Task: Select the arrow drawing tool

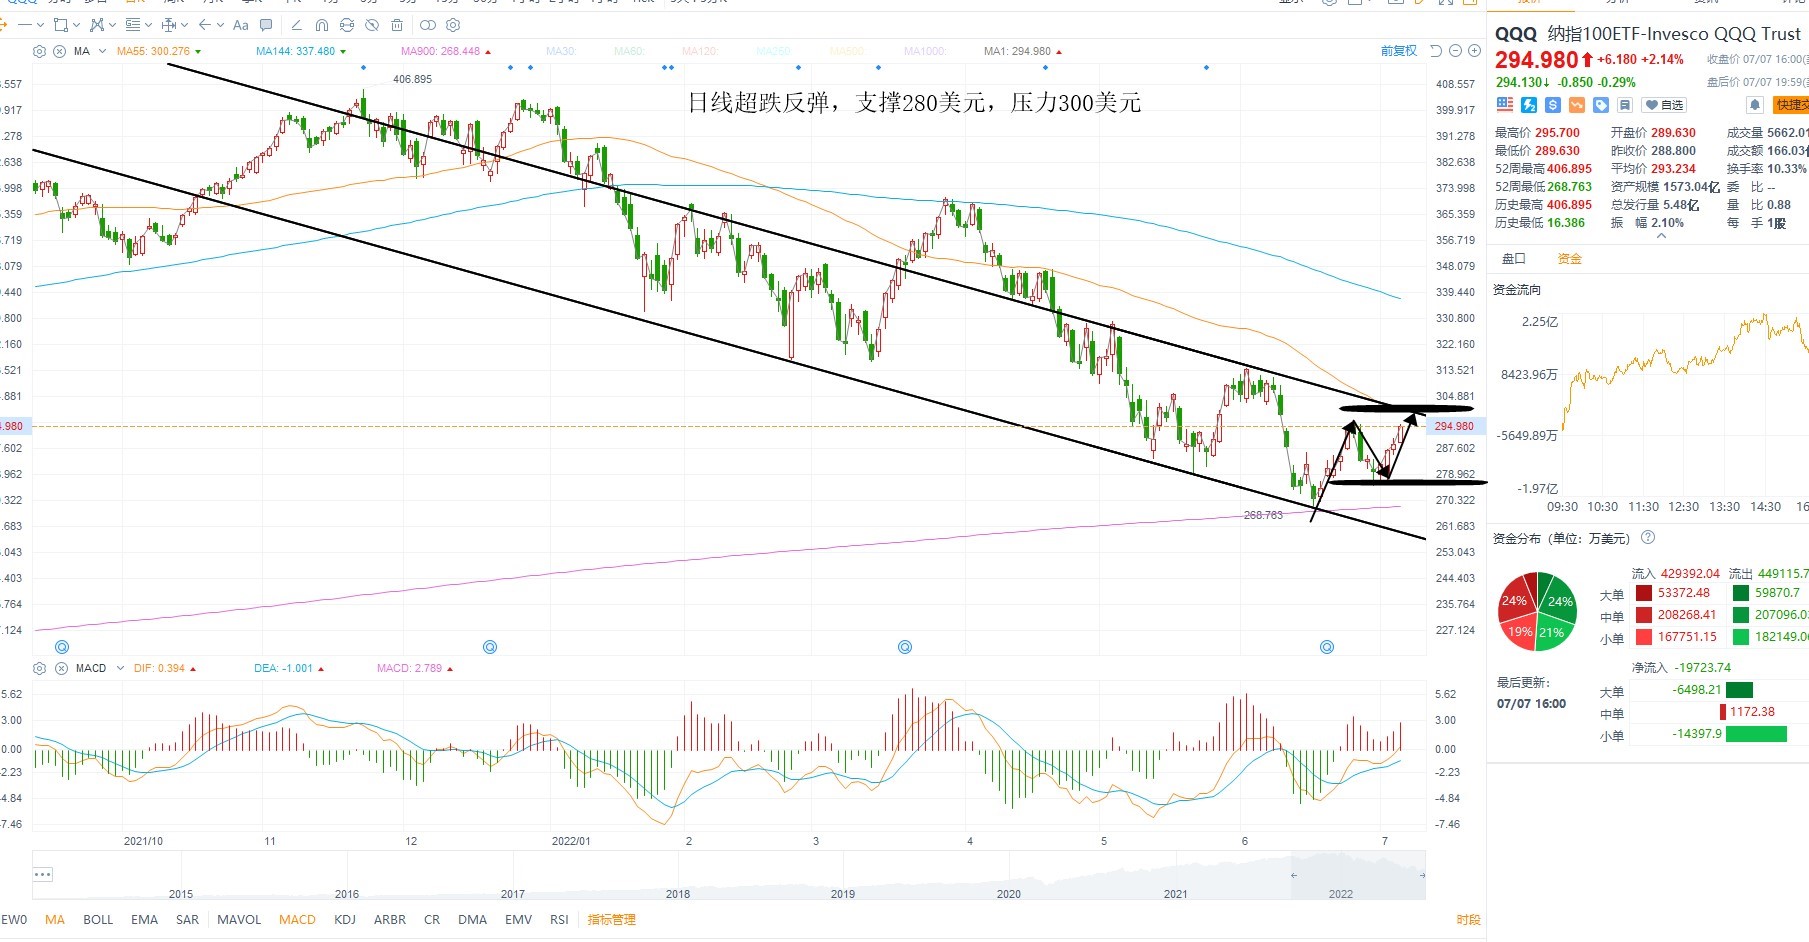Action: point(205,24)
